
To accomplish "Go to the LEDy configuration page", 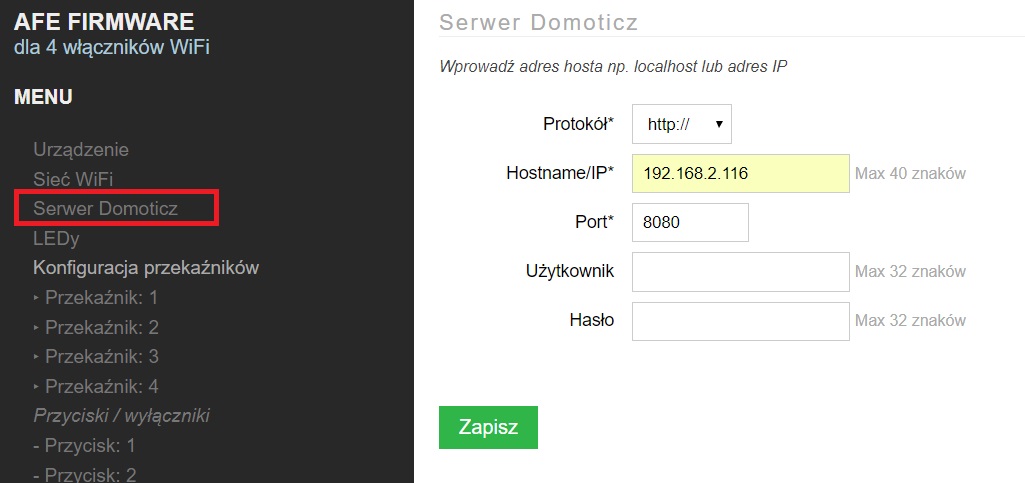I will pos(56,239).
